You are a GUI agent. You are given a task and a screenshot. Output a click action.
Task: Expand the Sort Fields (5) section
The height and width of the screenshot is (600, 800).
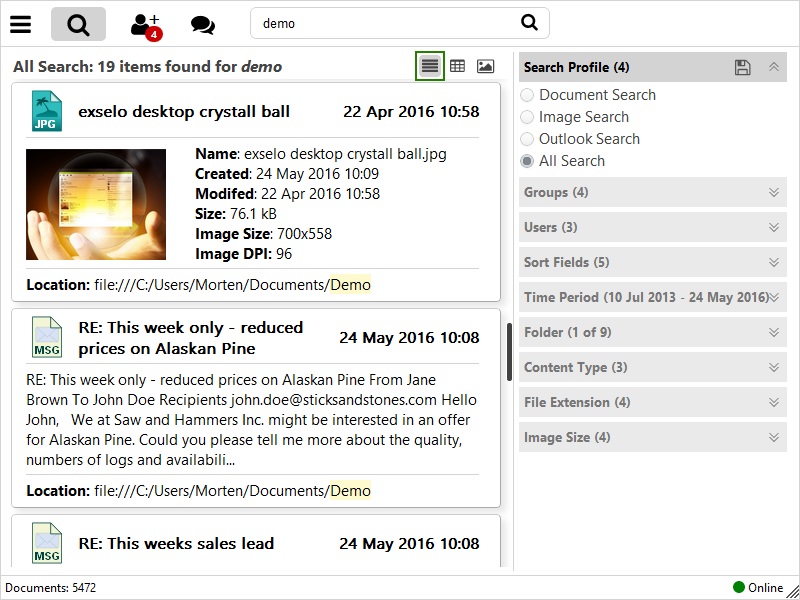click(x=773, y=262)
